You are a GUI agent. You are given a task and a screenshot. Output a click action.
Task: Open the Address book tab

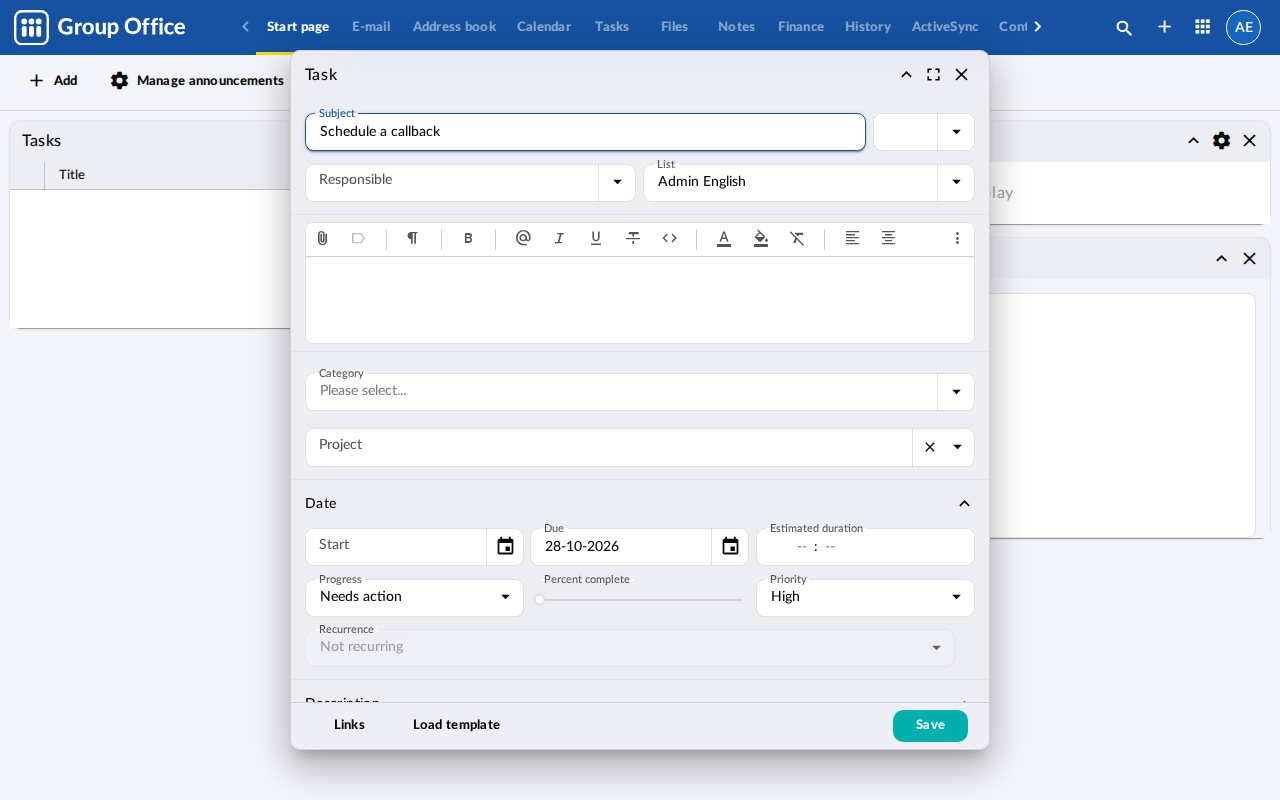click(x=454, y=27)
